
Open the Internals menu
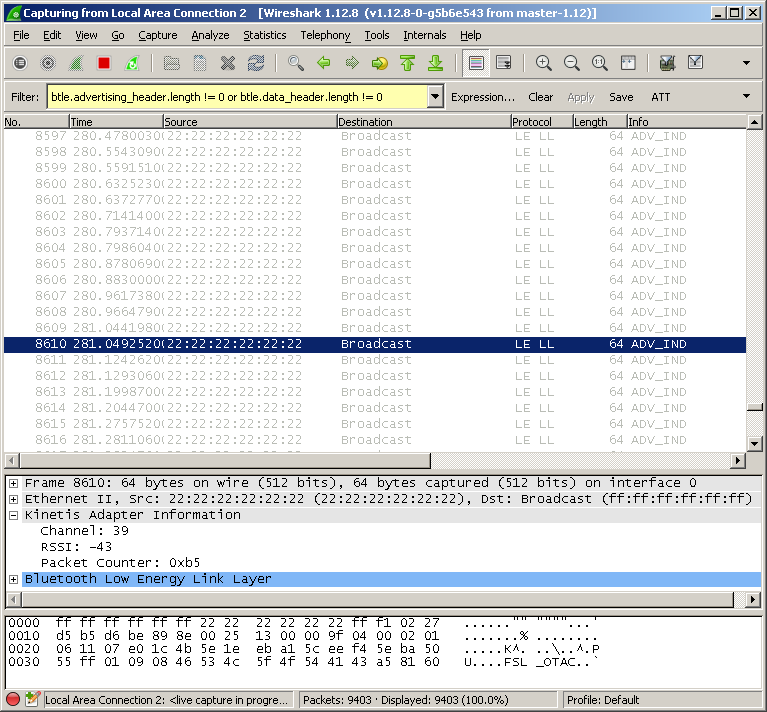(x=425, y=35)
